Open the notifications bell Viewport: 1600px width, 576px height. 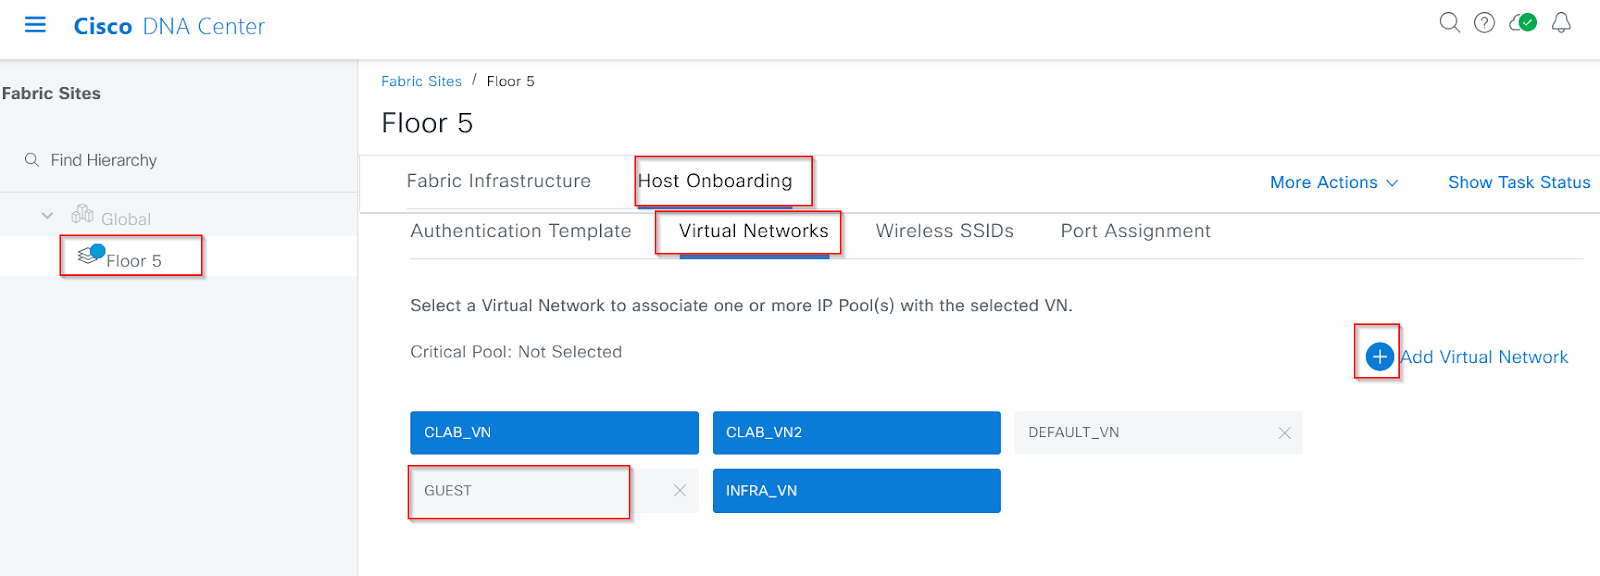click(x=1561, y=22)
